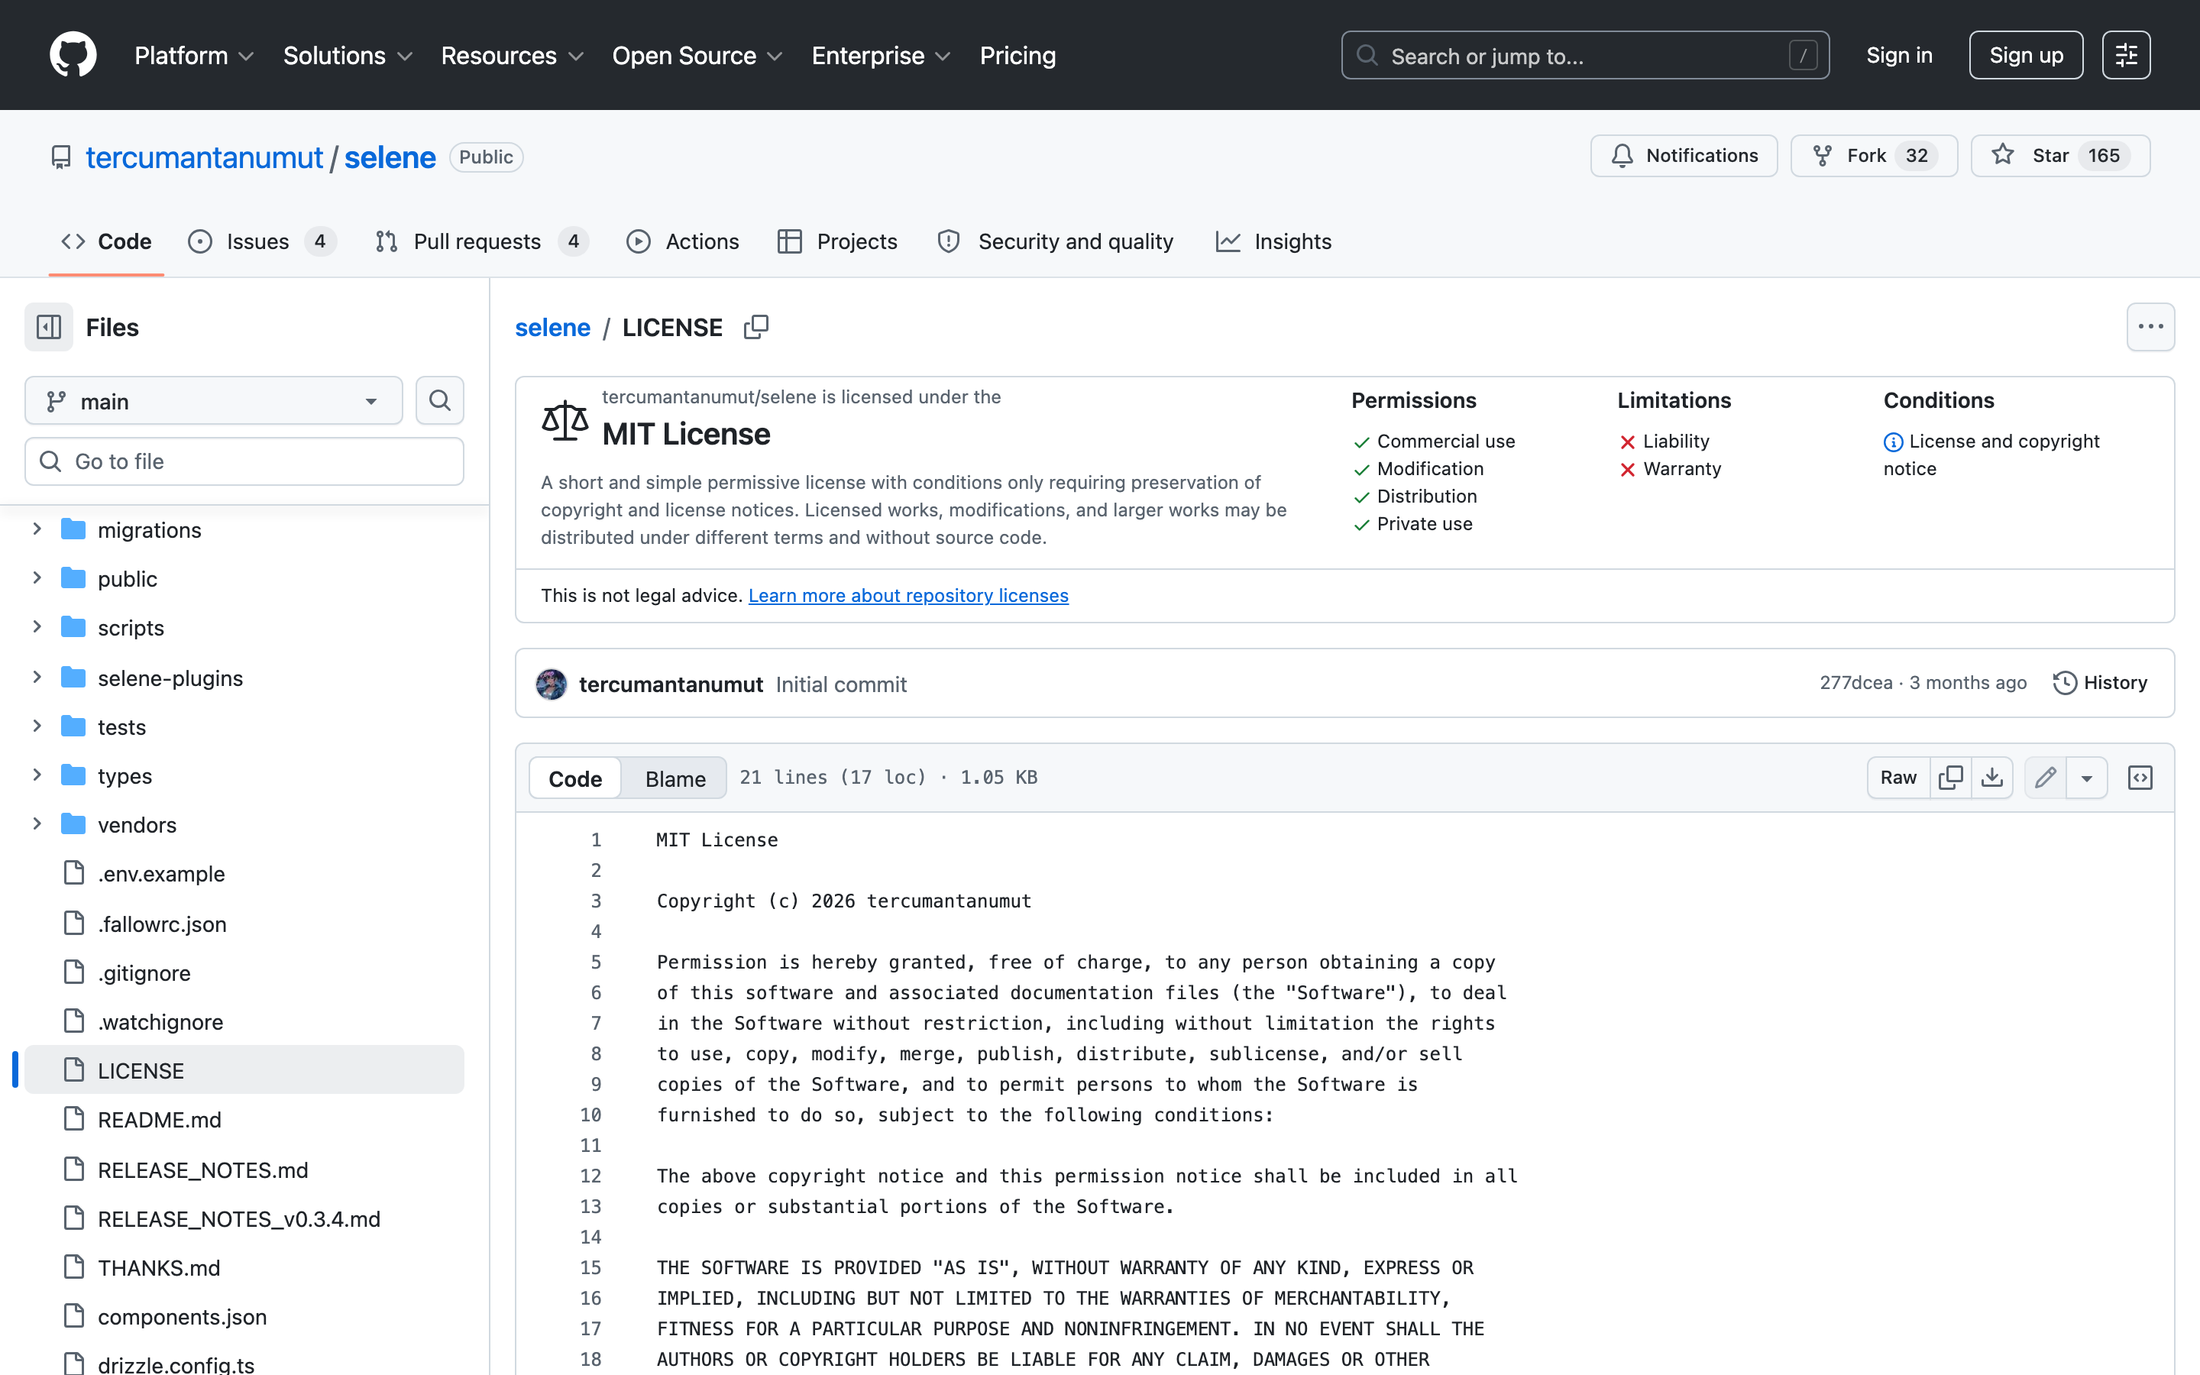Focus the Search or jump to field
Viewport: 2200px width, 1375px height.
(x=1585, y=55)
